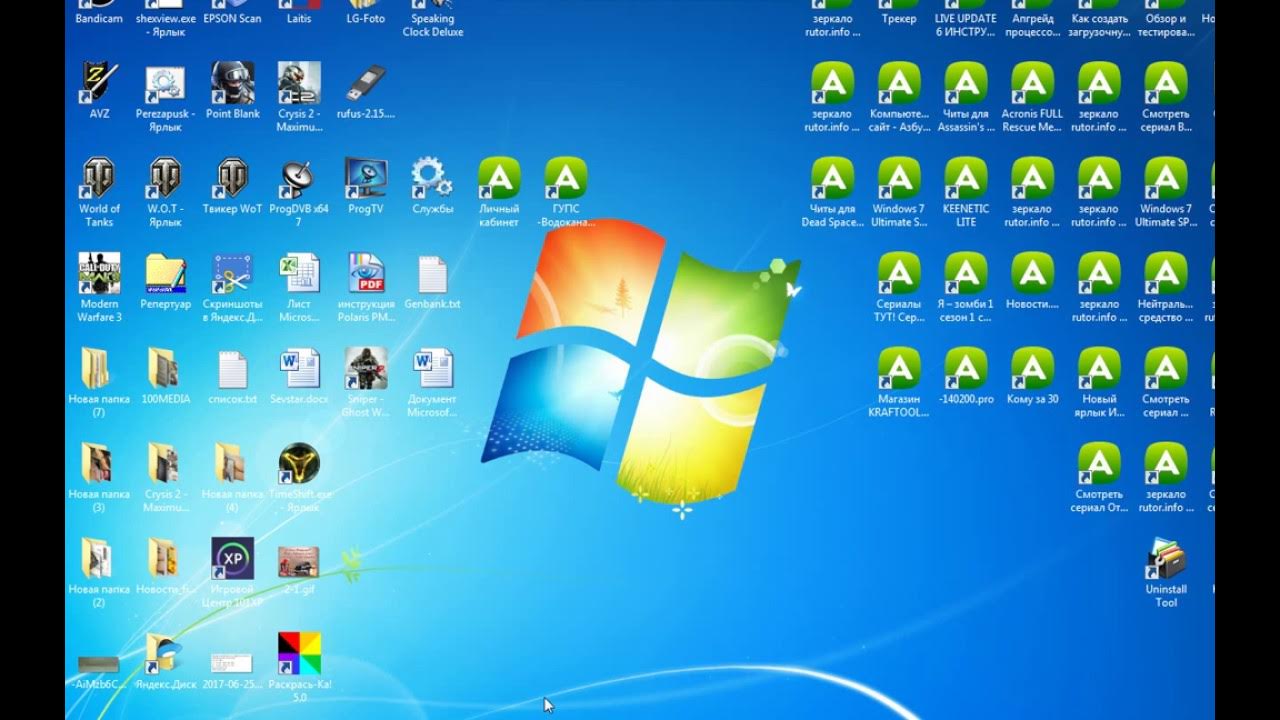1280x720 pixels.
Task: Open the Службы gears icon
Action: coord(432,178)
